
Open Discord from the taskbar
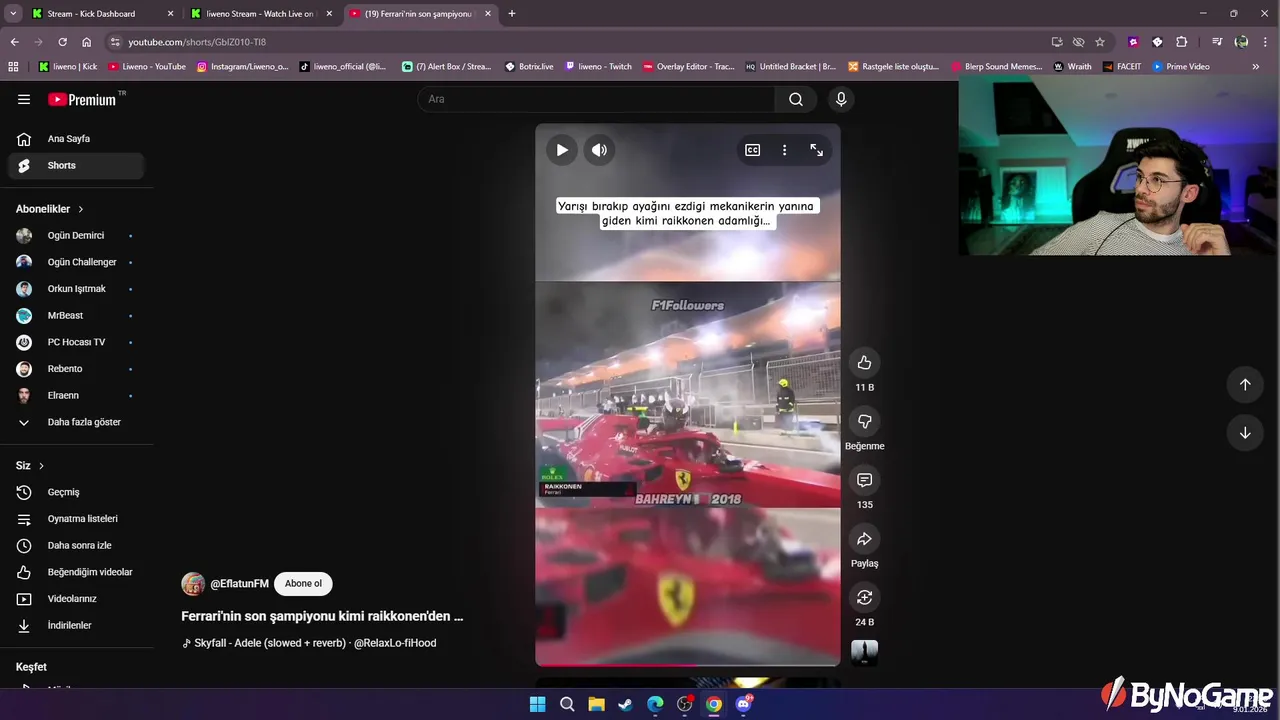744,704
